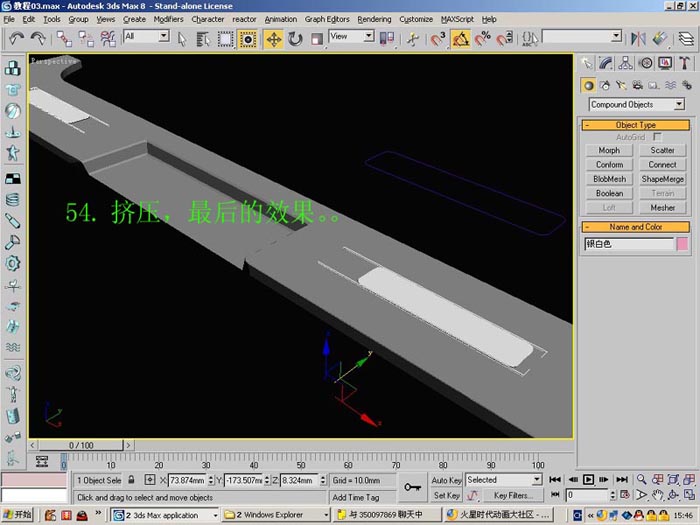Image resolution: width=700 pixels, height=525 pixels.
Task: Click the Align tool icon
Action: coord(660,39)
